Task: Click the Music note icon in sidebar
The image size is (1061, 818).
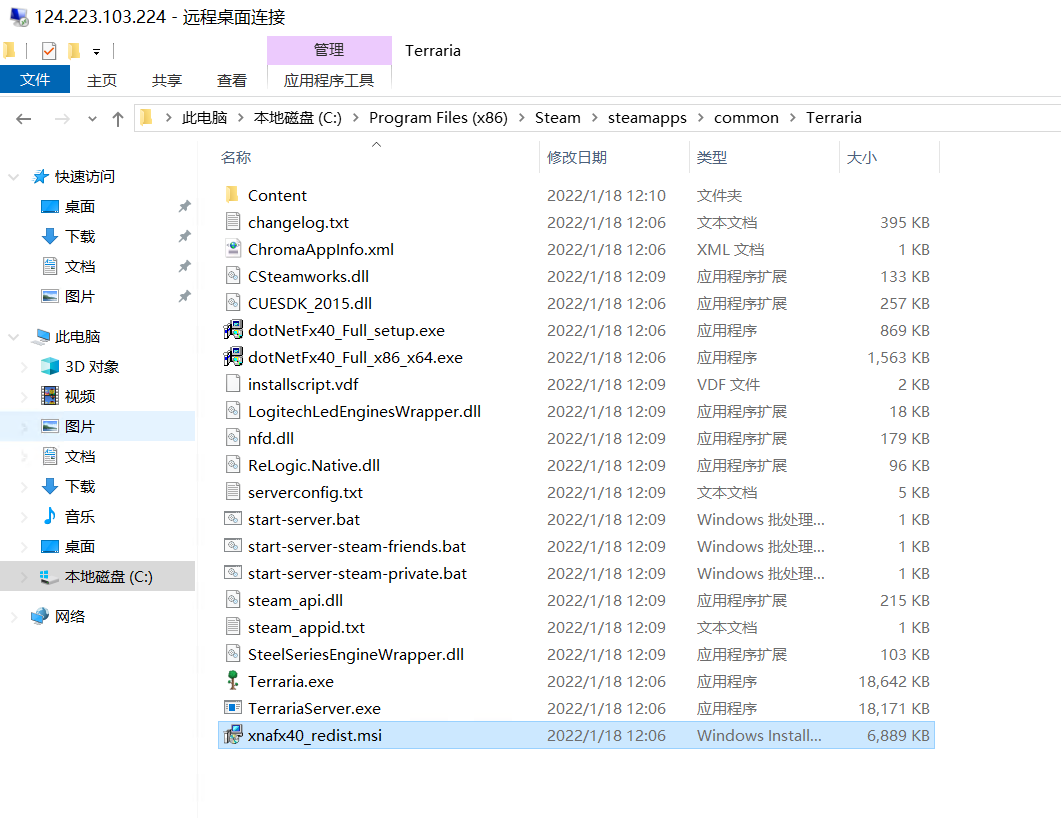Action: (49, 516)
